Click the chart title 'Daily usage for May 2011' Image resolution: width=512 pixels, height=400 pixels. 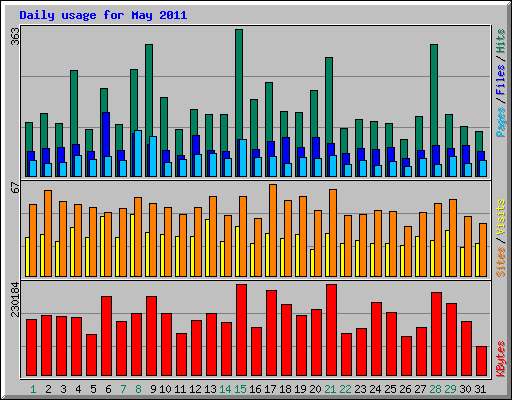pos(103,15)
